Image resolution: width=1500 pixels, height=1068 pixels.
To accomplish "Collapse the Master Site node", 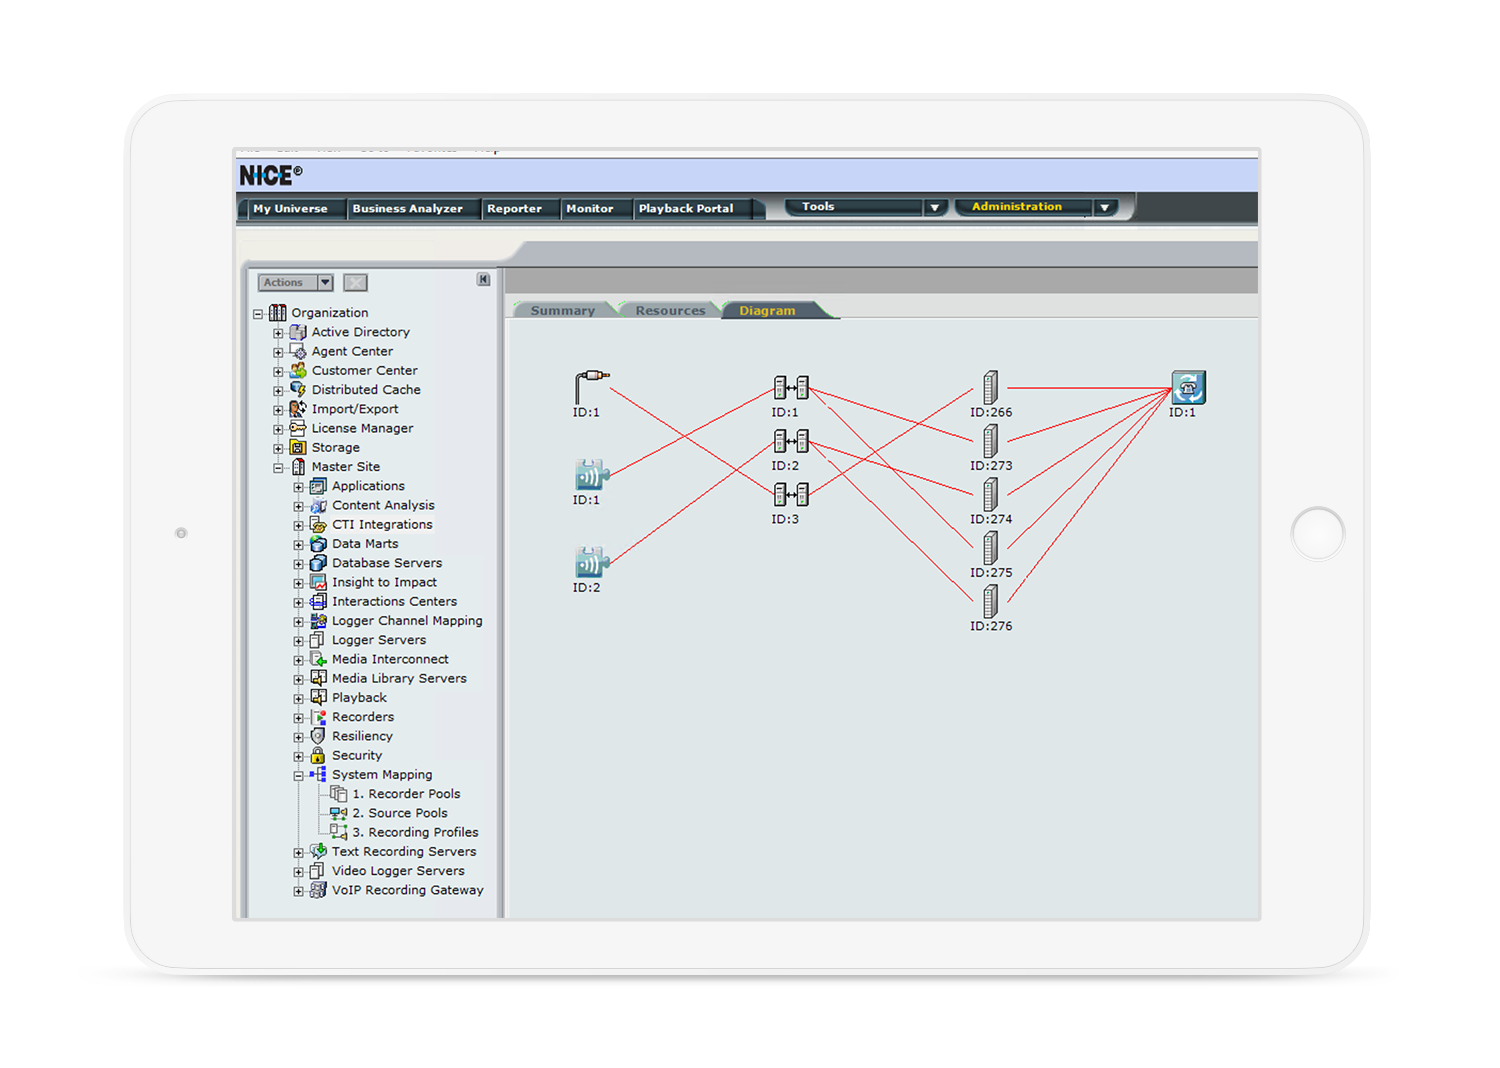I will [x=278, y=468].
